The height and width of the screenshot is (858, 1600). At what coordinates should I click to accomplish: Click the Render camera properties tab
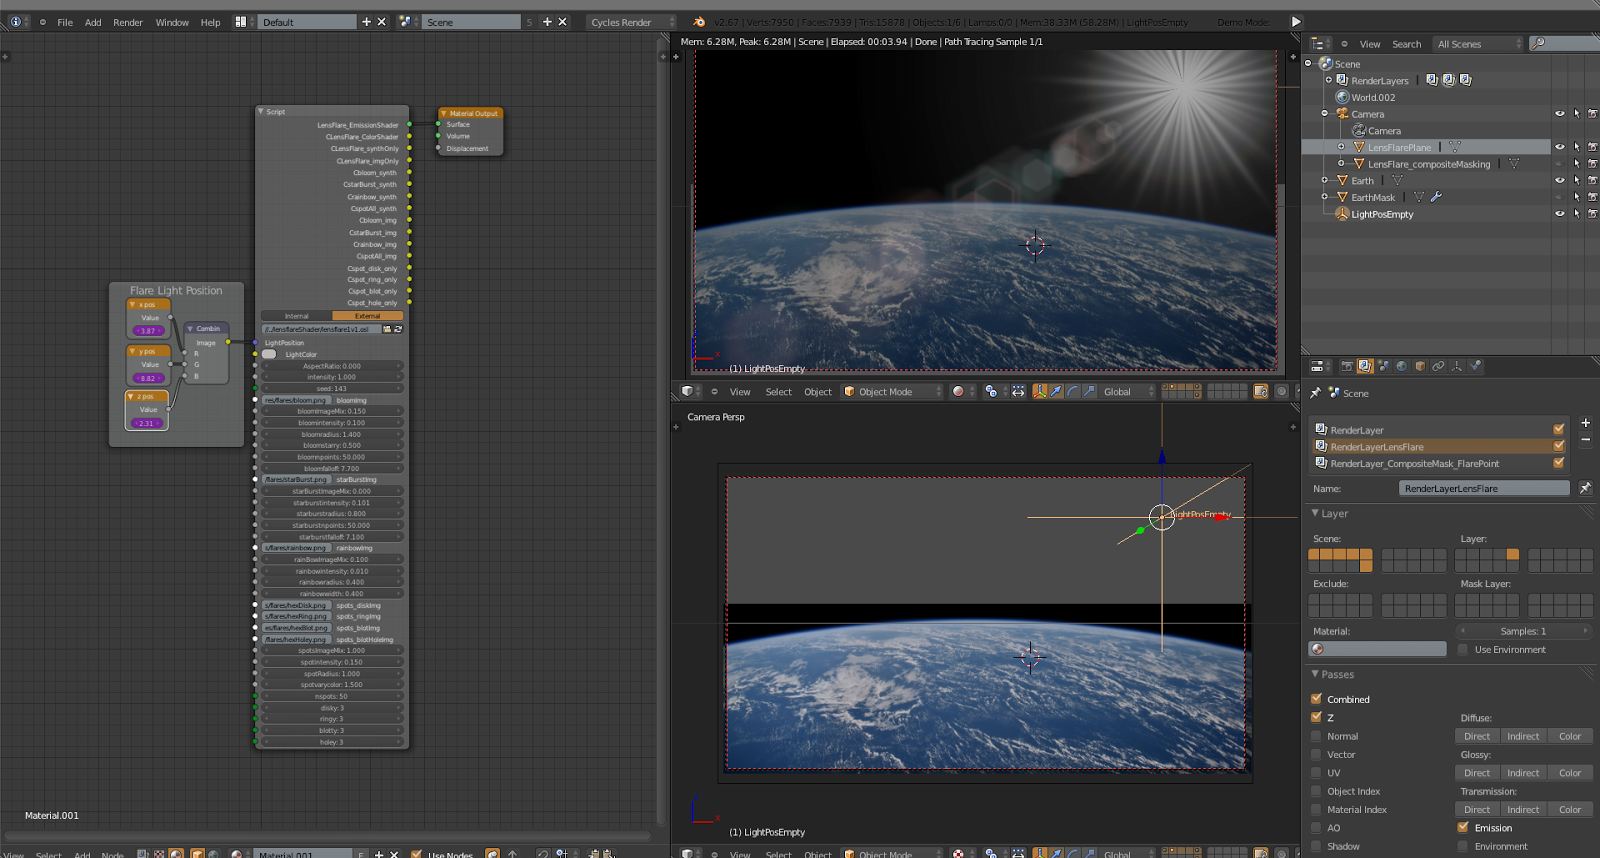click(1347, 366)
